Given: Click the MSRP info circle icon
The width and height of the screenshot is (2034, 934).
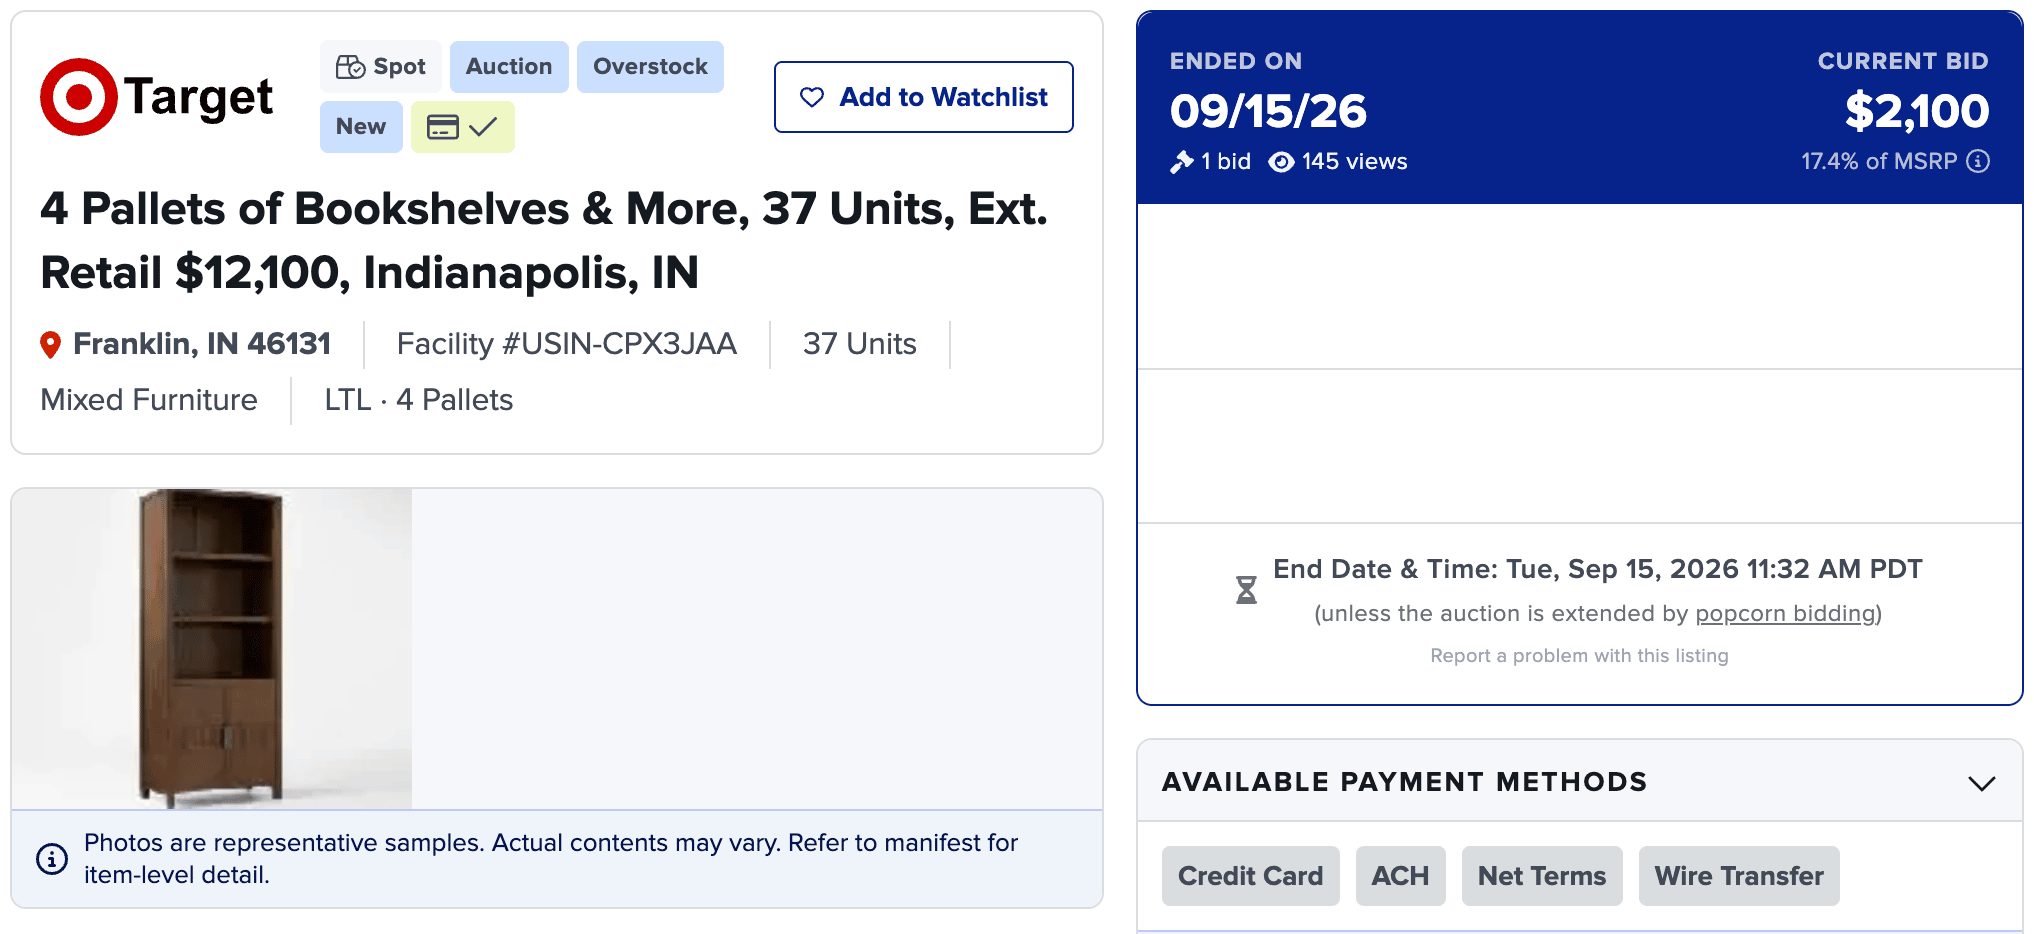Looking at the screenshot, I should point(1978,161).
